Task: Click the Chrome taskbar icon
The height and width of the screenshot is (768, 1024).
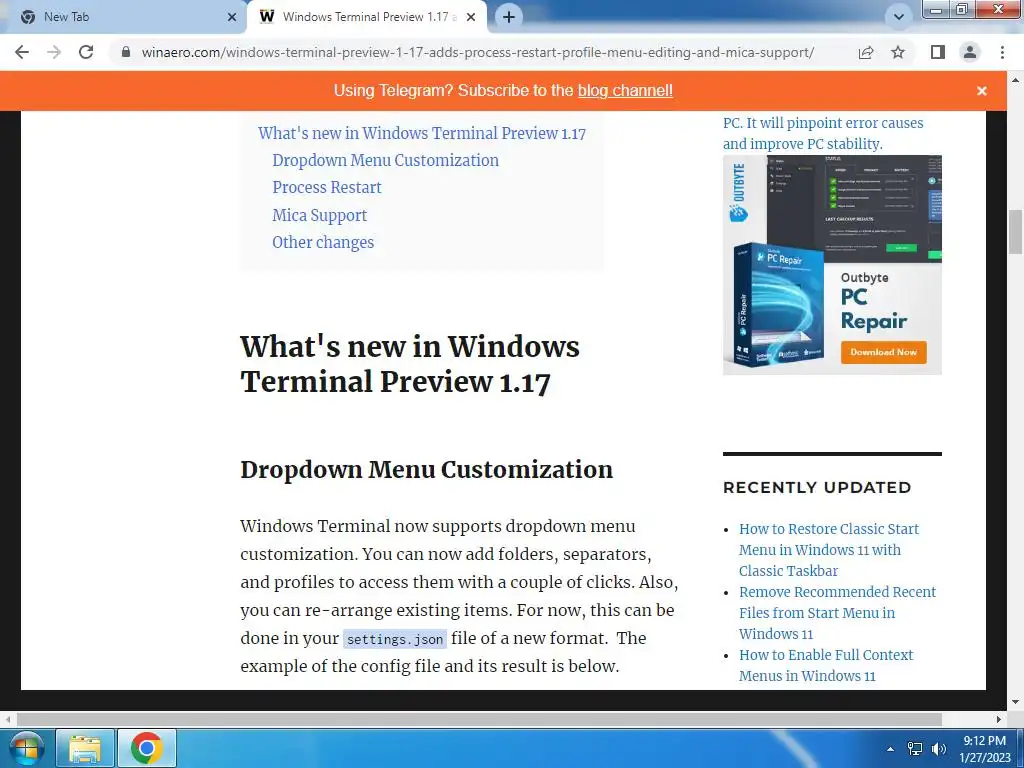Action: click(146, 748)
